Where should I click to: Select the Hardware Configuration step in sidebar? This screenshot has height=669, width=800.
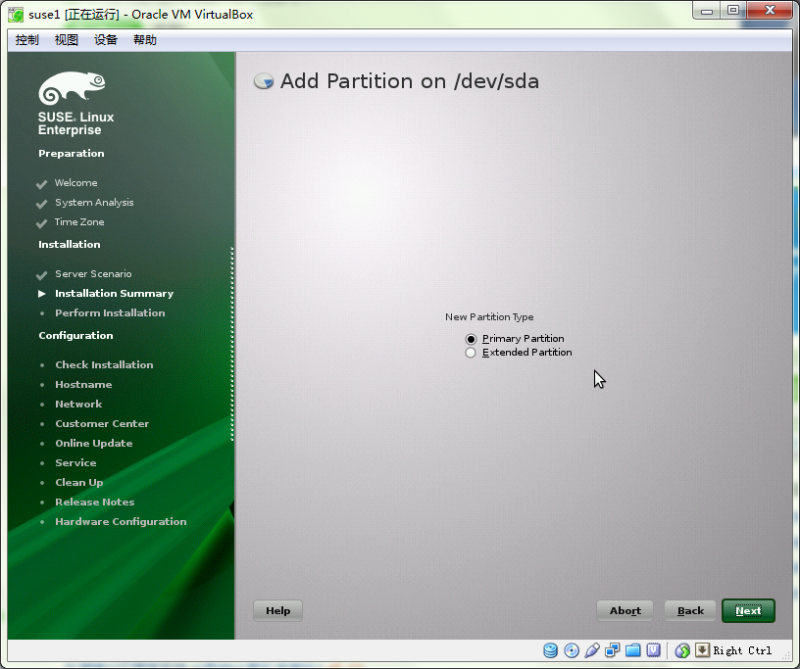pos(120,521)
